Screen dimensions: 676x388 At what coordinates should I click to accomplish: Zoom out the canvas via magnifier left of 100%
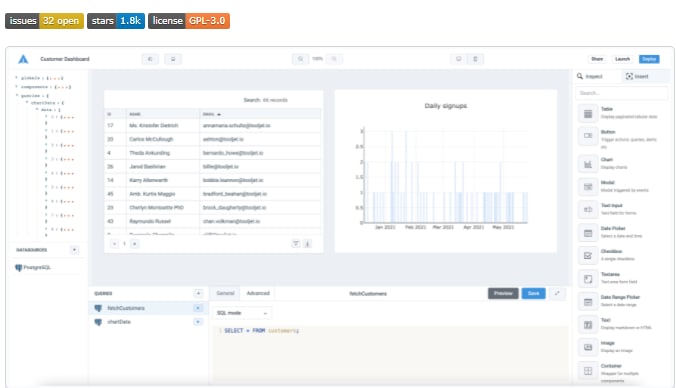300,59
